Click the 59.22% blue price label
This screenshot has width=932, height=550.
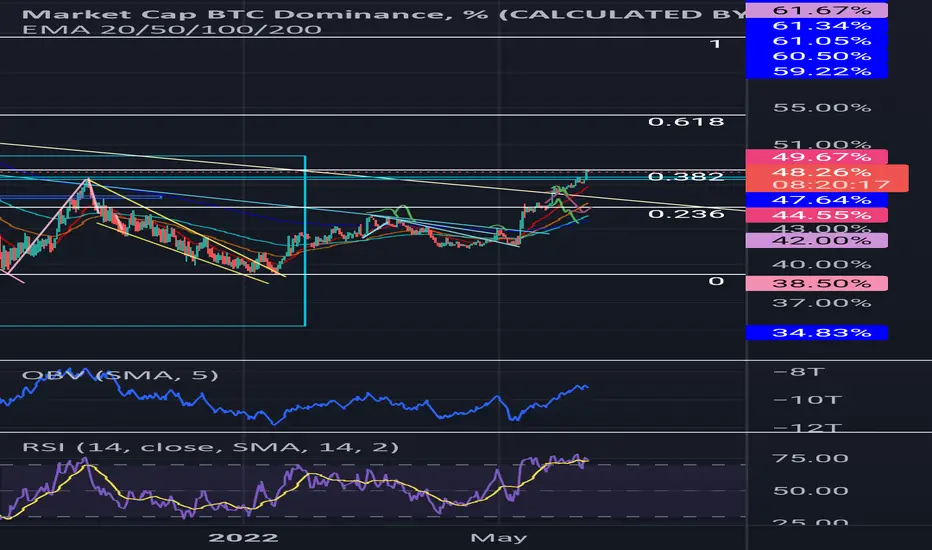pos(816,71)
